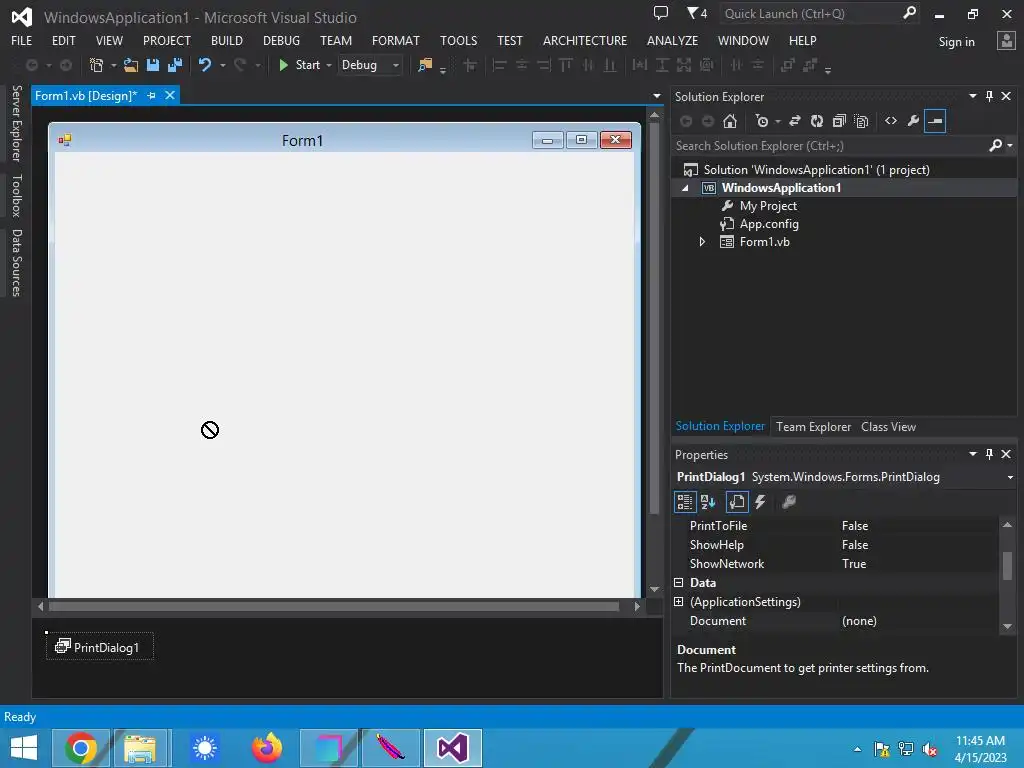
Task: Click the Refresh icon in Solution Explorer
Action: 817,121
